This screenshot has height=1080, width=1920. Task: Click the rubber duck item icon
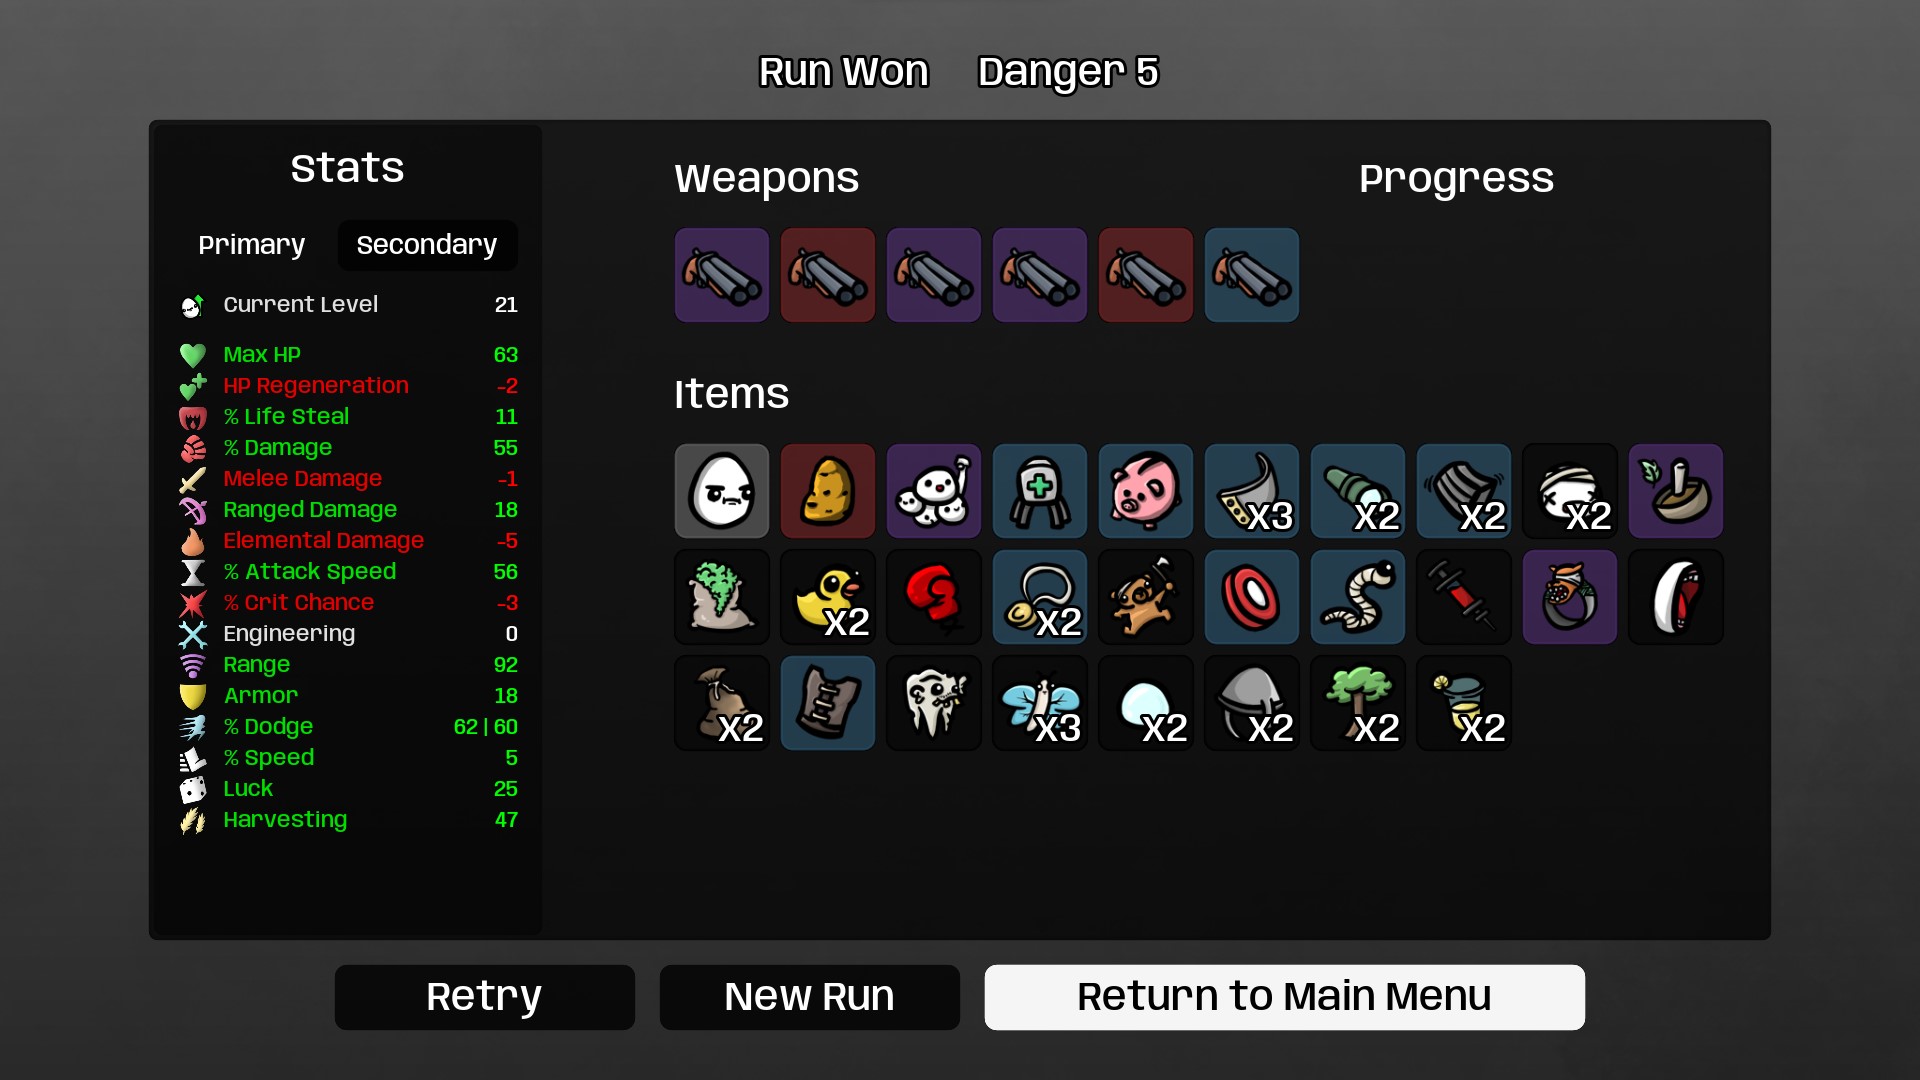(827, 597)
